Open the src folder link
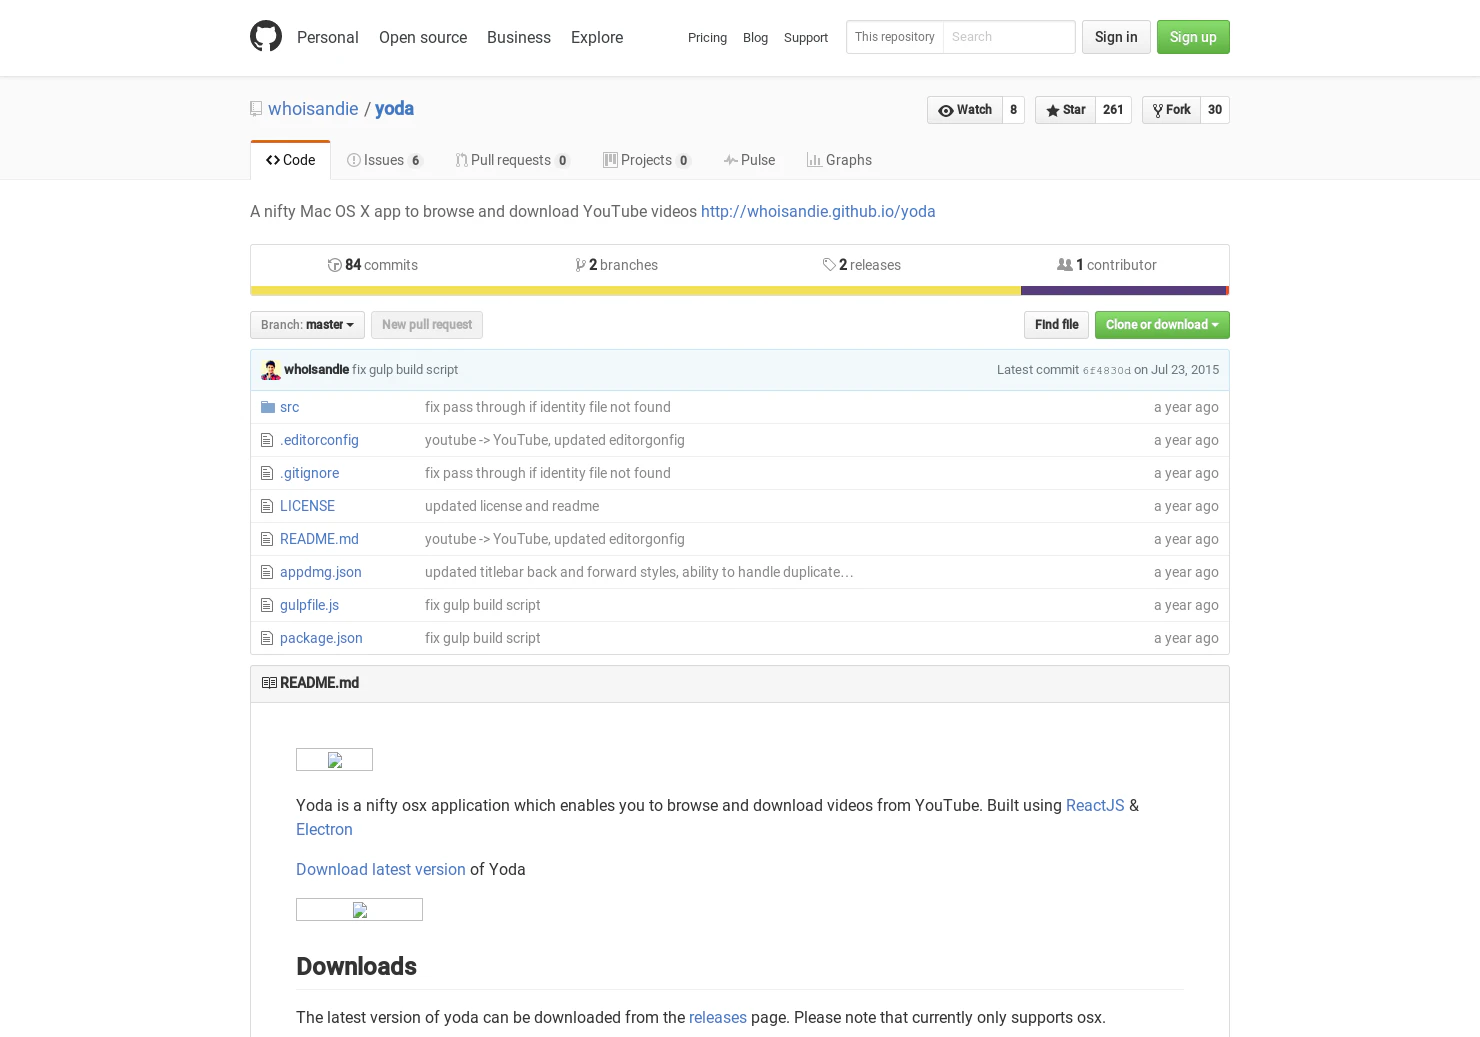1480x1037 pixels. (289, 407)
